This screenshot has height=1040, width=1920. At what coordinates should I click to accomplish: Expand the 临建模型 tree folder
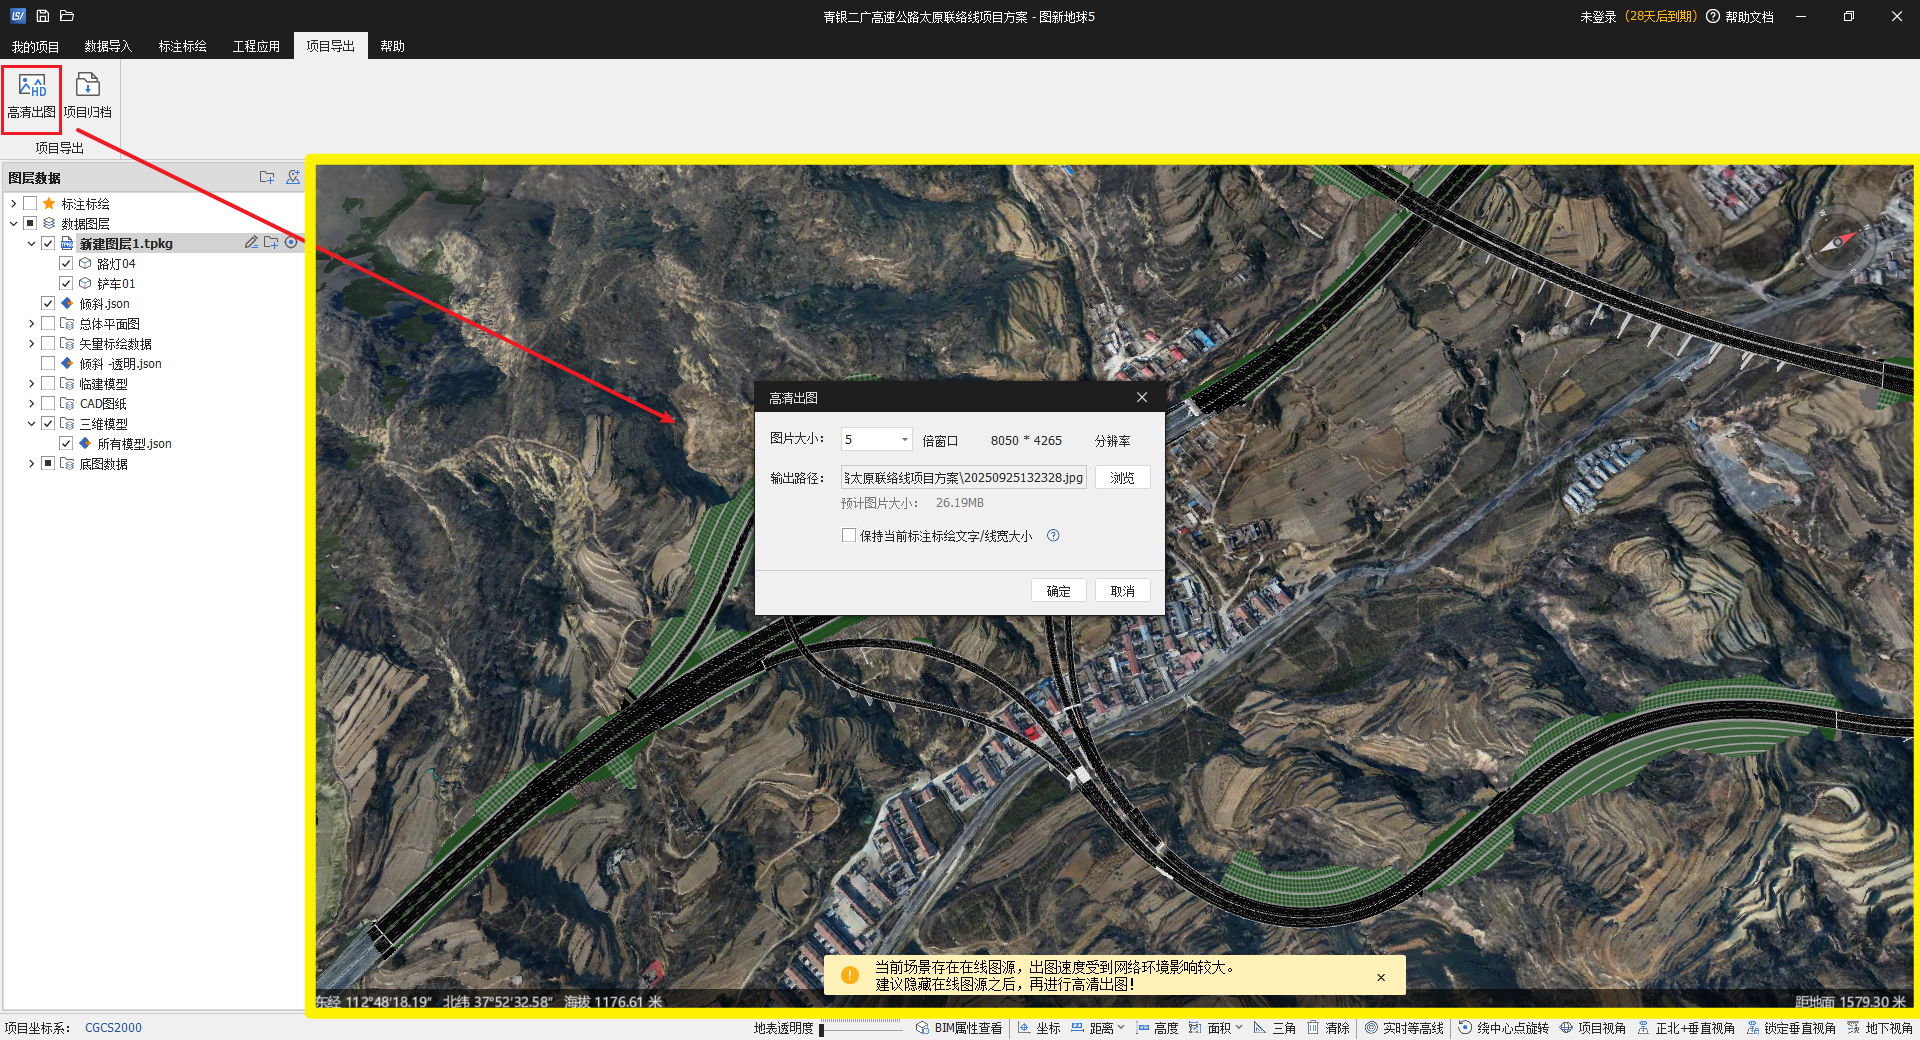(31, 384)
